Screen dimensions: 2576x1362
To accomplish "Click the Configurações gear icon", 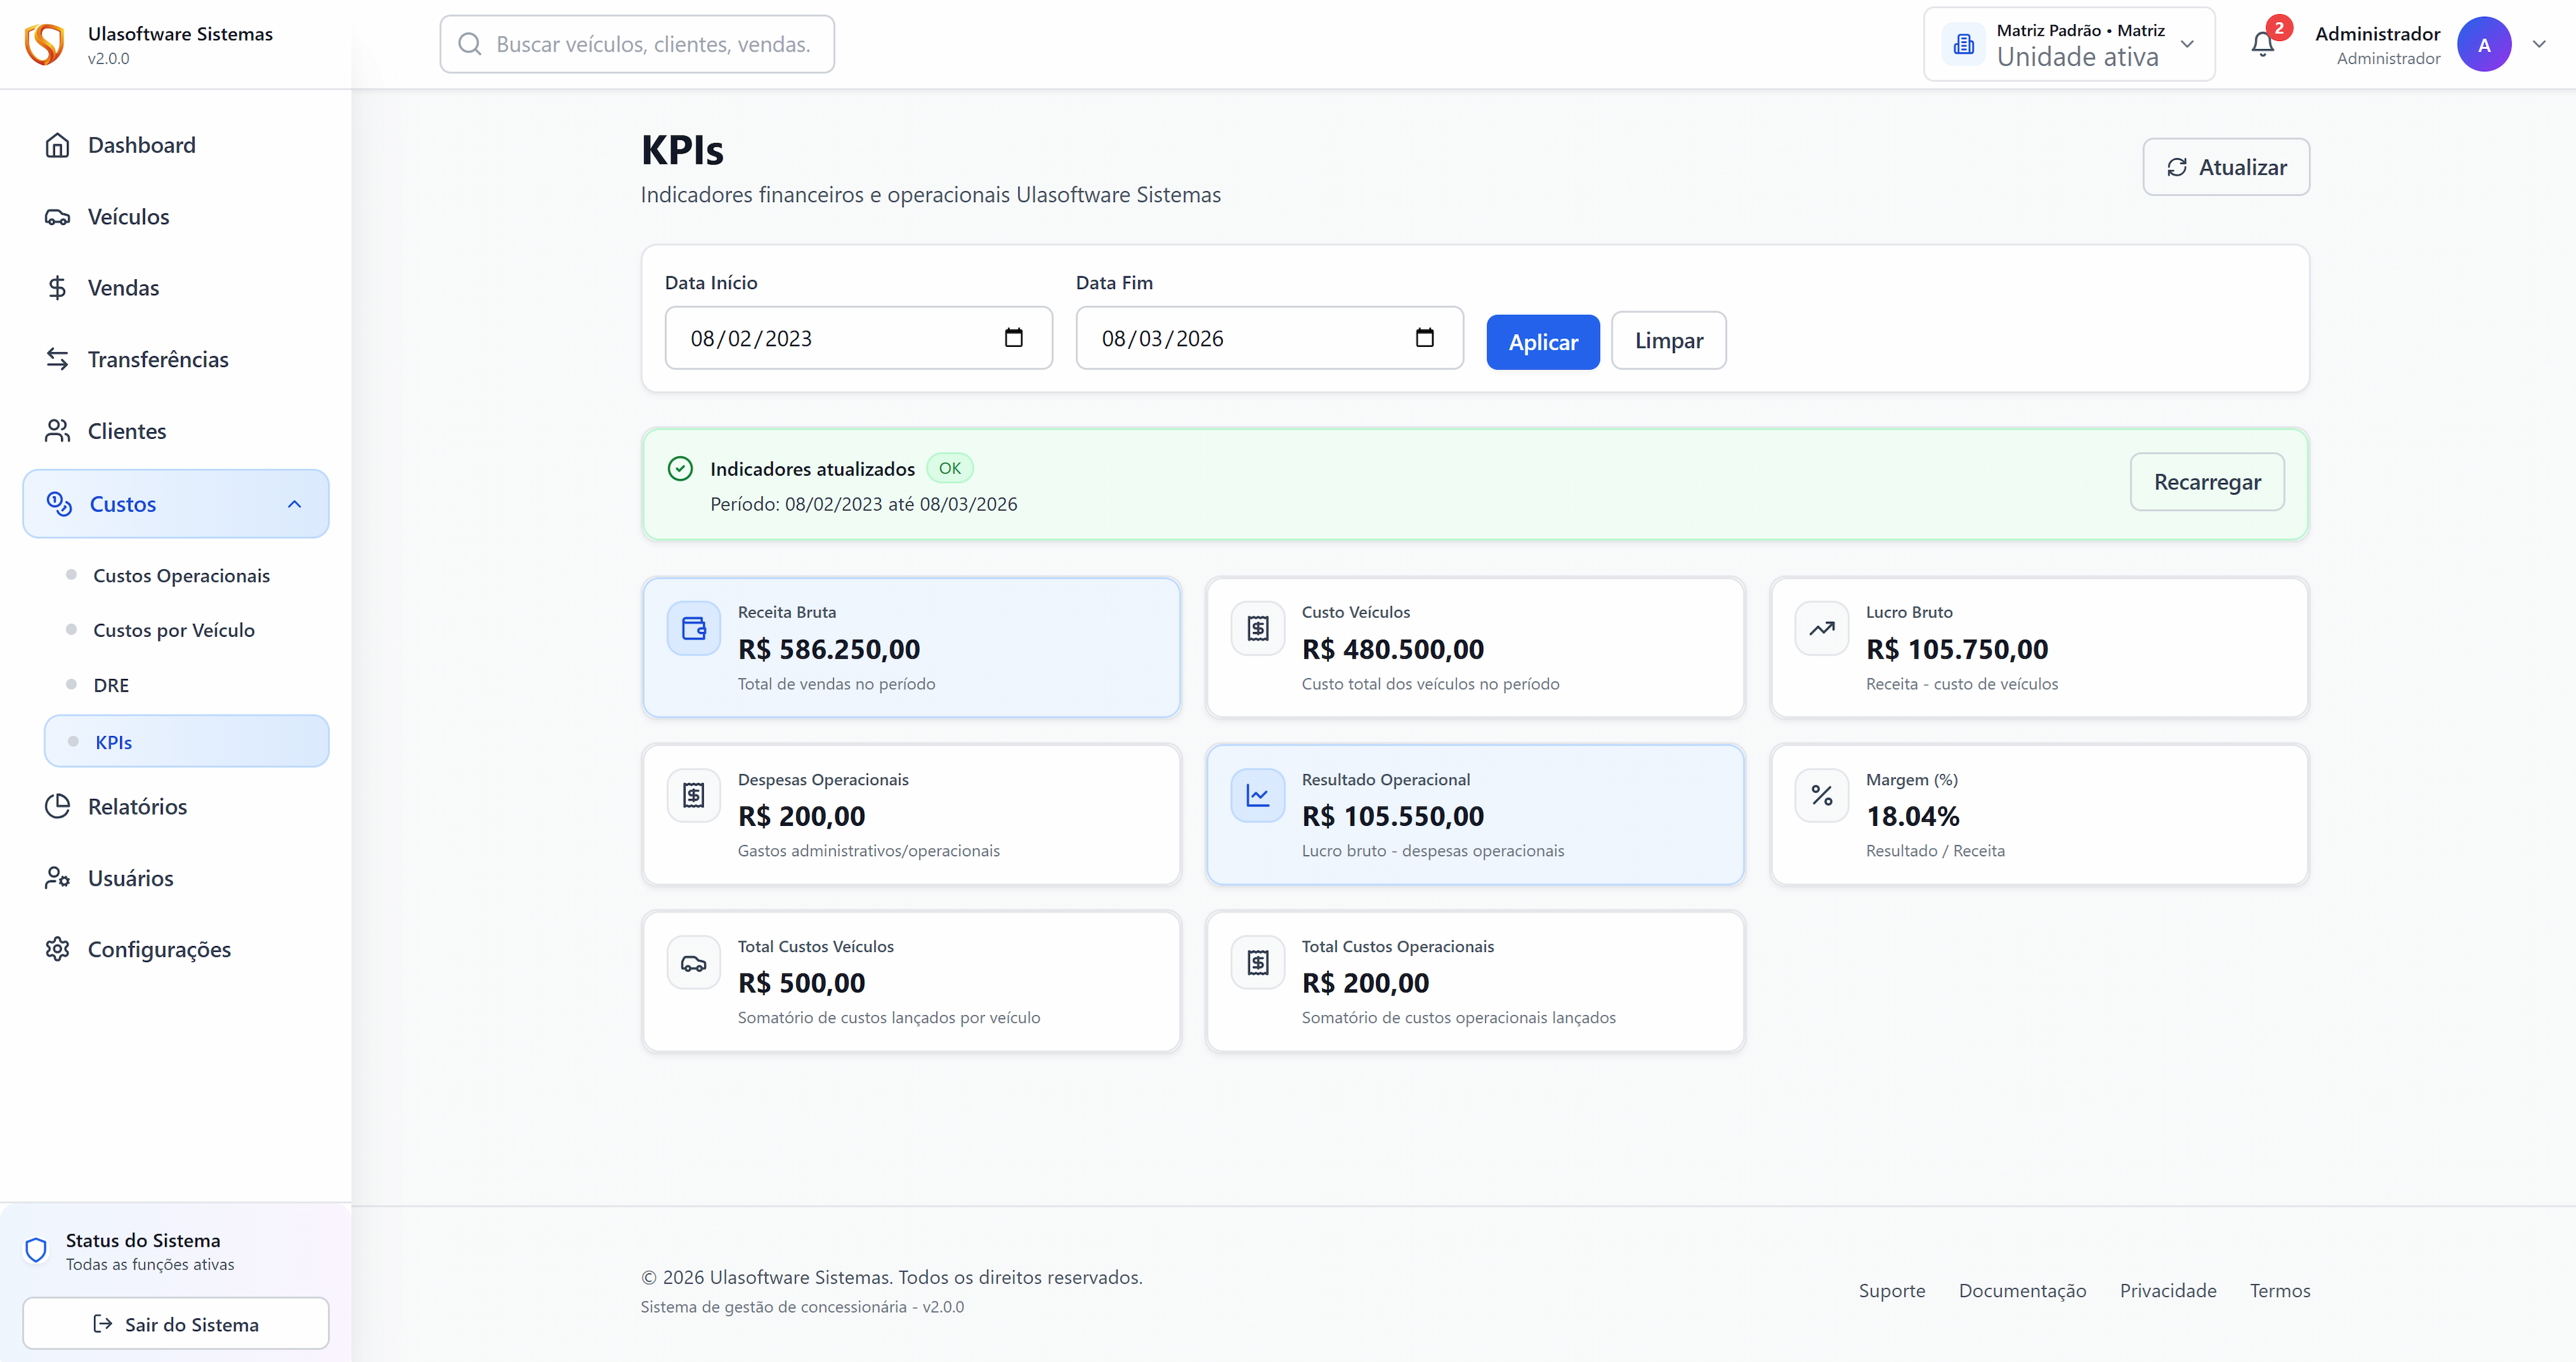I will coord(57,949).
